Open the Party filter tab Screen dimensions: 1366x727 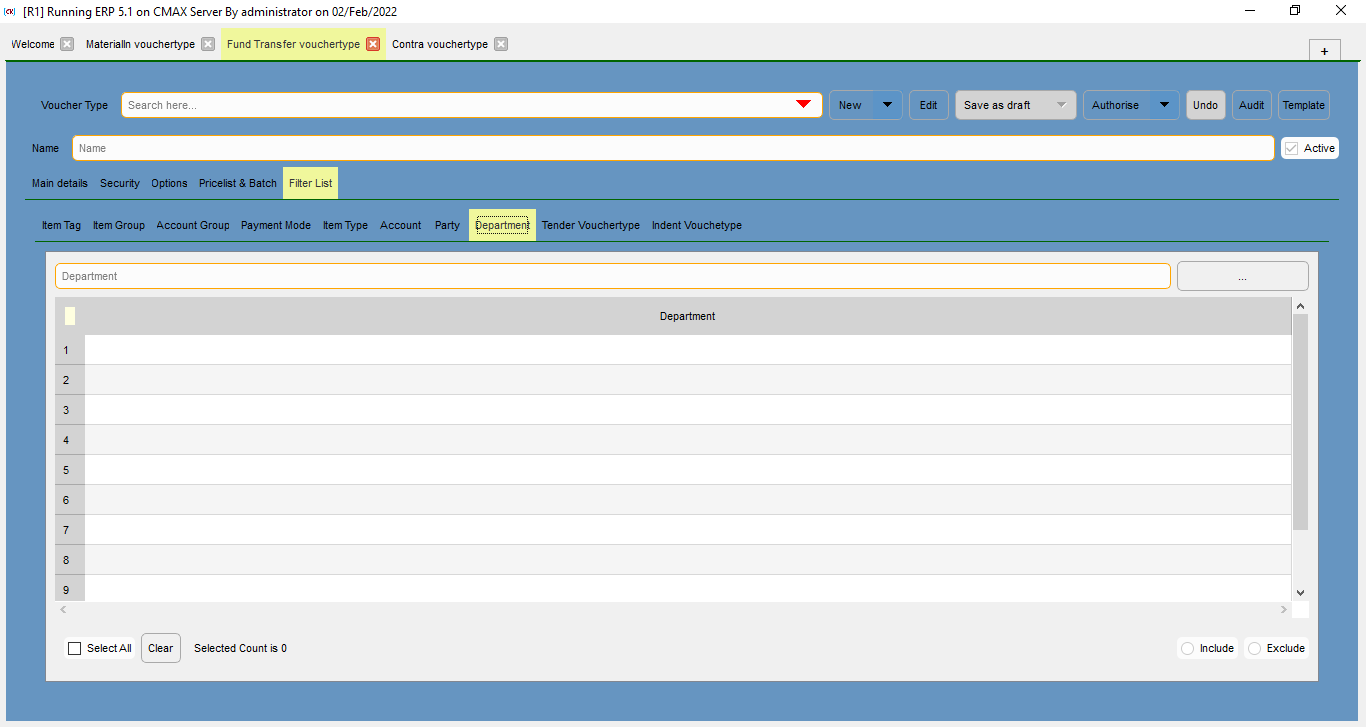pyautogui.click(x=447, y=225)
